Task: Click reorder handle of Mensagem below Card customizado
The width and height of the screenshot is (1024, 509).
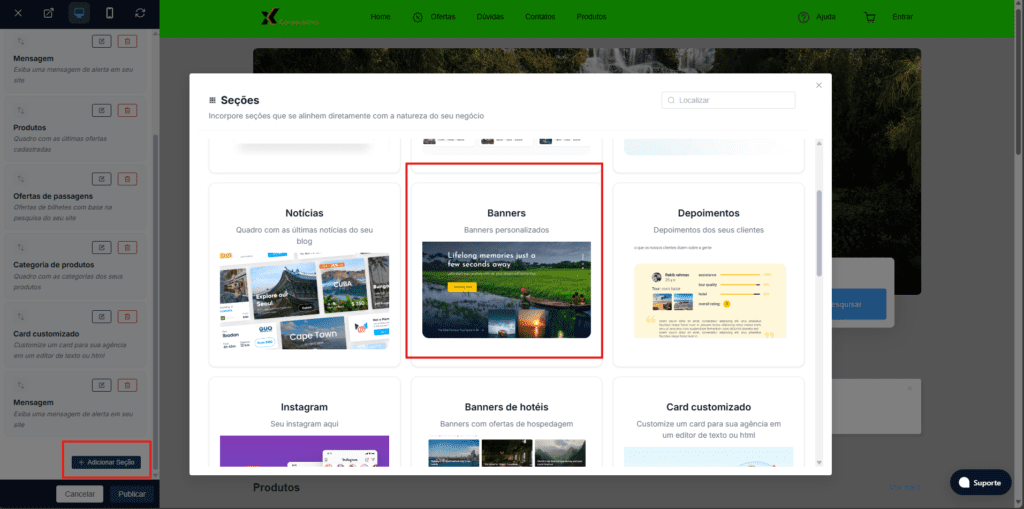Action: tap(21, 386)
